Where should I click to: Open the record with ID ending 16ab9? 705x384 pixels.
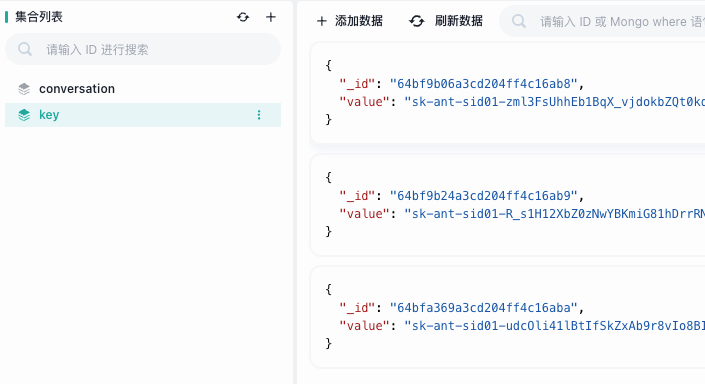click(508, 205)
